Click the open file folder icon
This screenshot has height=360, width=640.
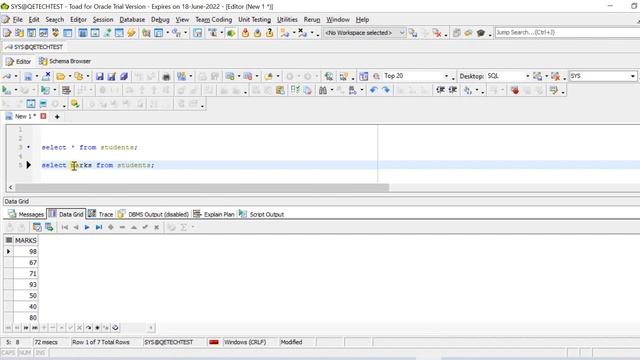point(60,76)
